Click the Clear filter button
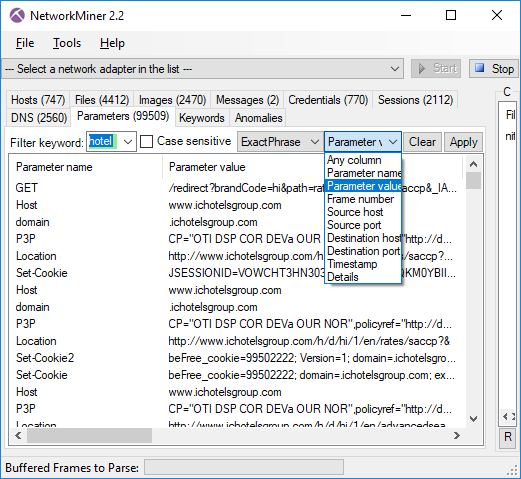The height and width of the screenshot is (479, 521). point(422,142)
